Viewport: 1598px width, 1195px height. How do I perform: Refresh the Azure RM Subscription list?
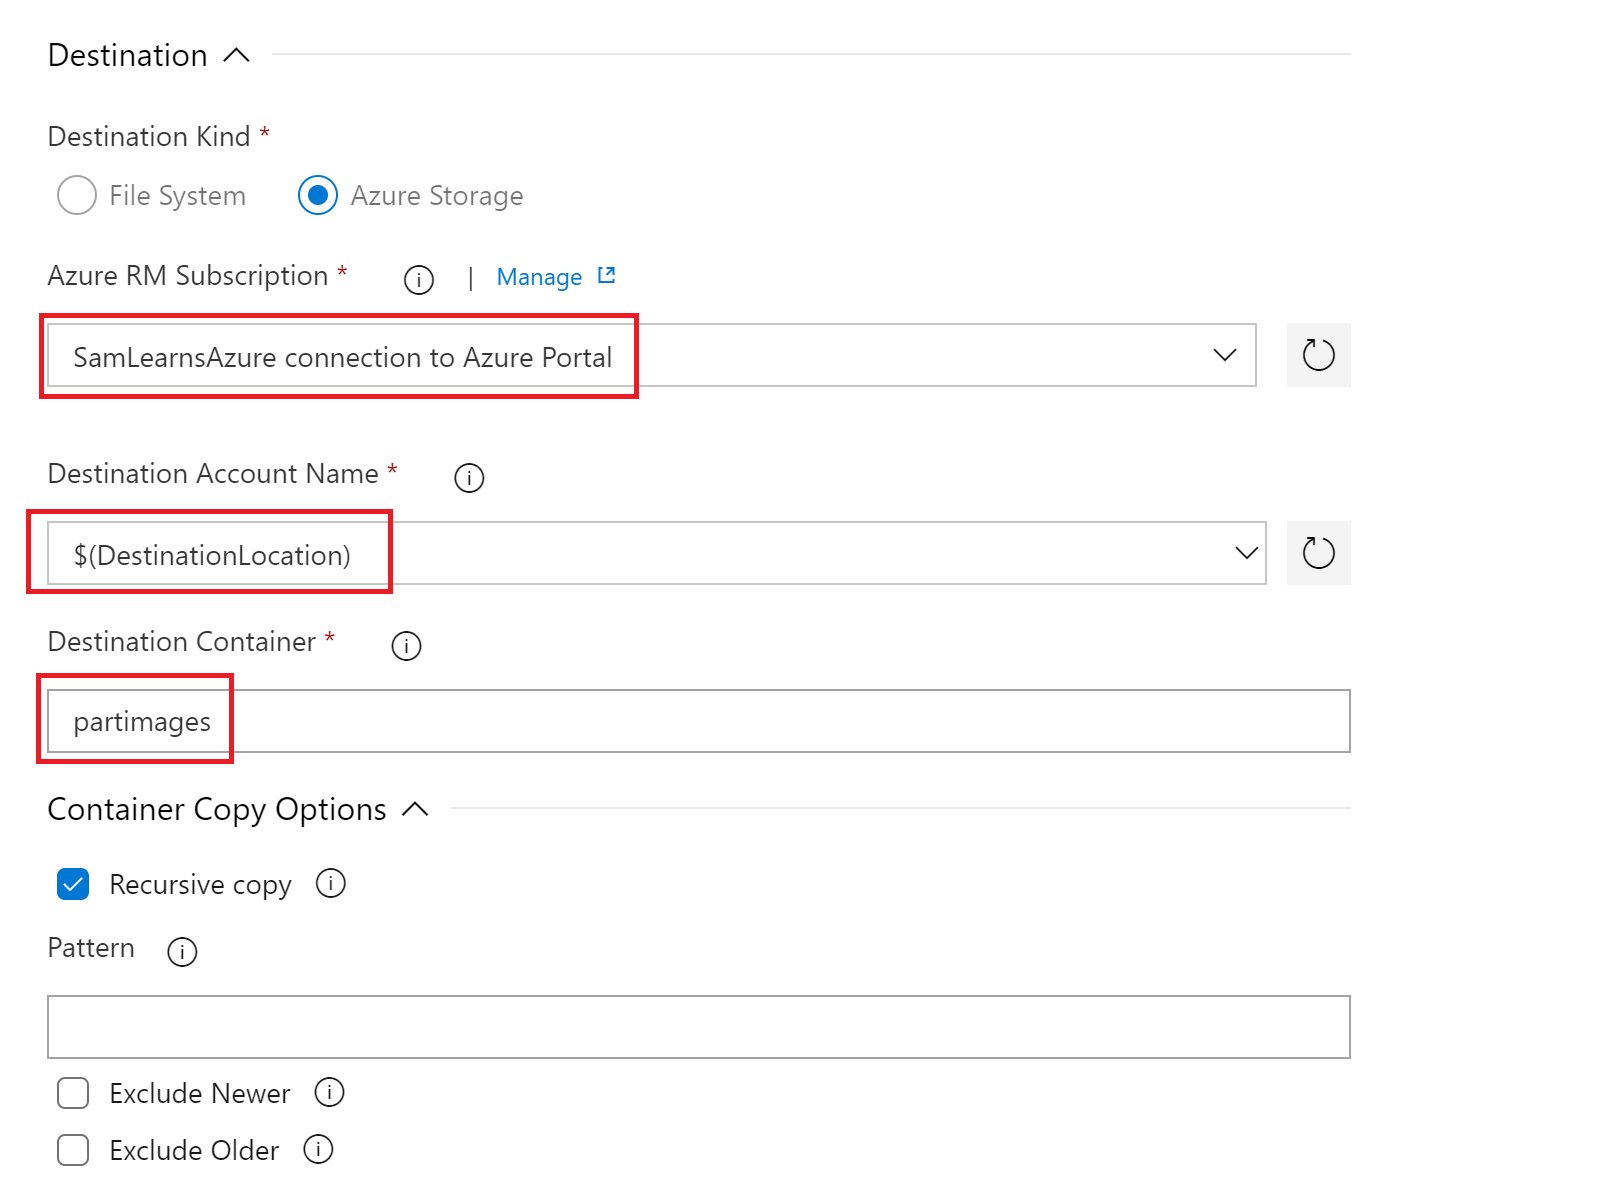[1318, 355]
